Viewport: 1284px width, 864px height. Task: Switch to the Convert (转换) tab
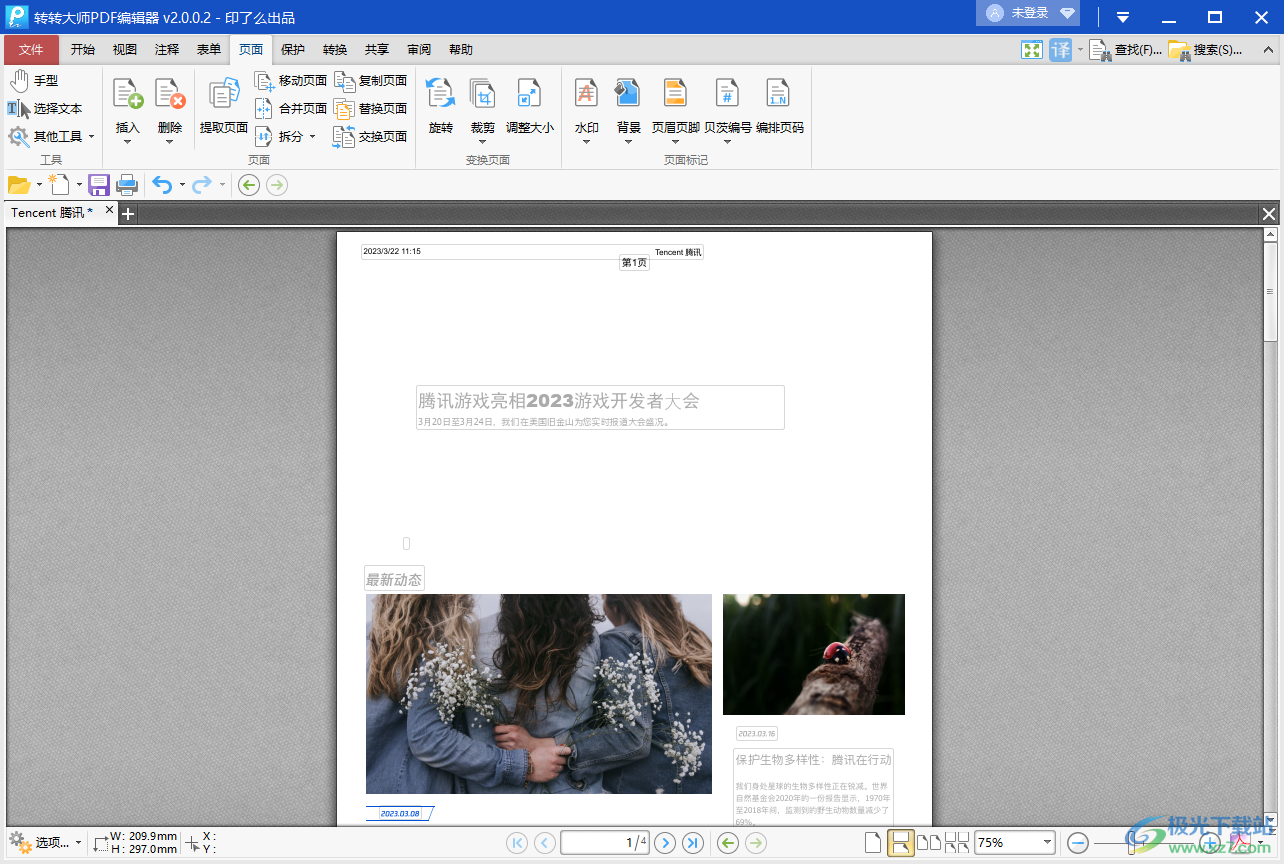(335, 49)
